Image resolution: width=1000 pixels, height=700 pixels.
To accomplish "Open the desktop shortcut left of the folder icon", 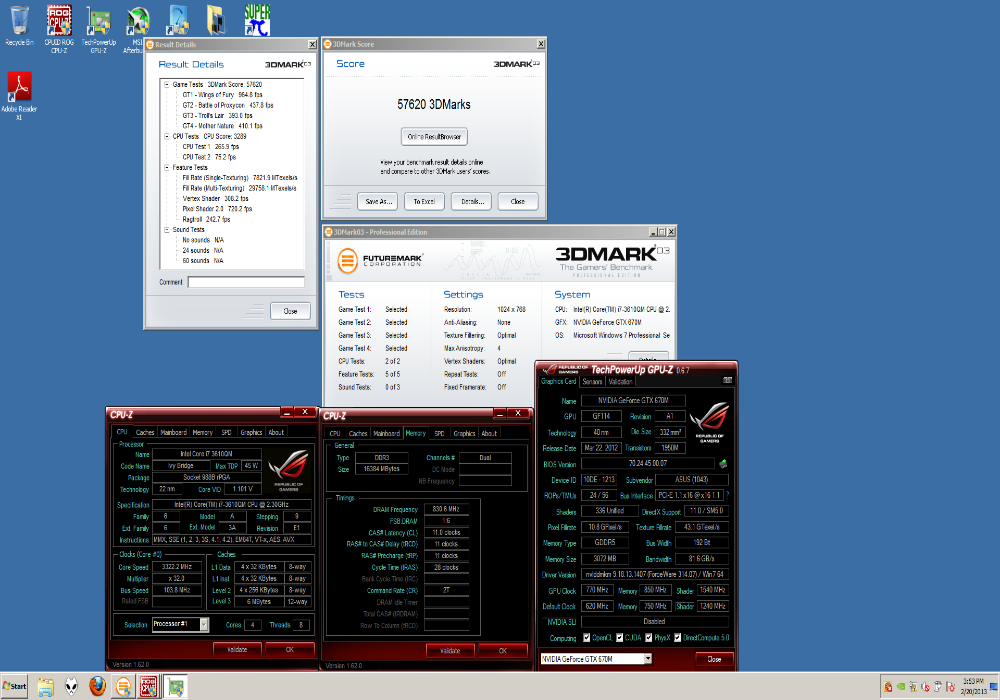I will pyautogui.click(x=177, y=20).
